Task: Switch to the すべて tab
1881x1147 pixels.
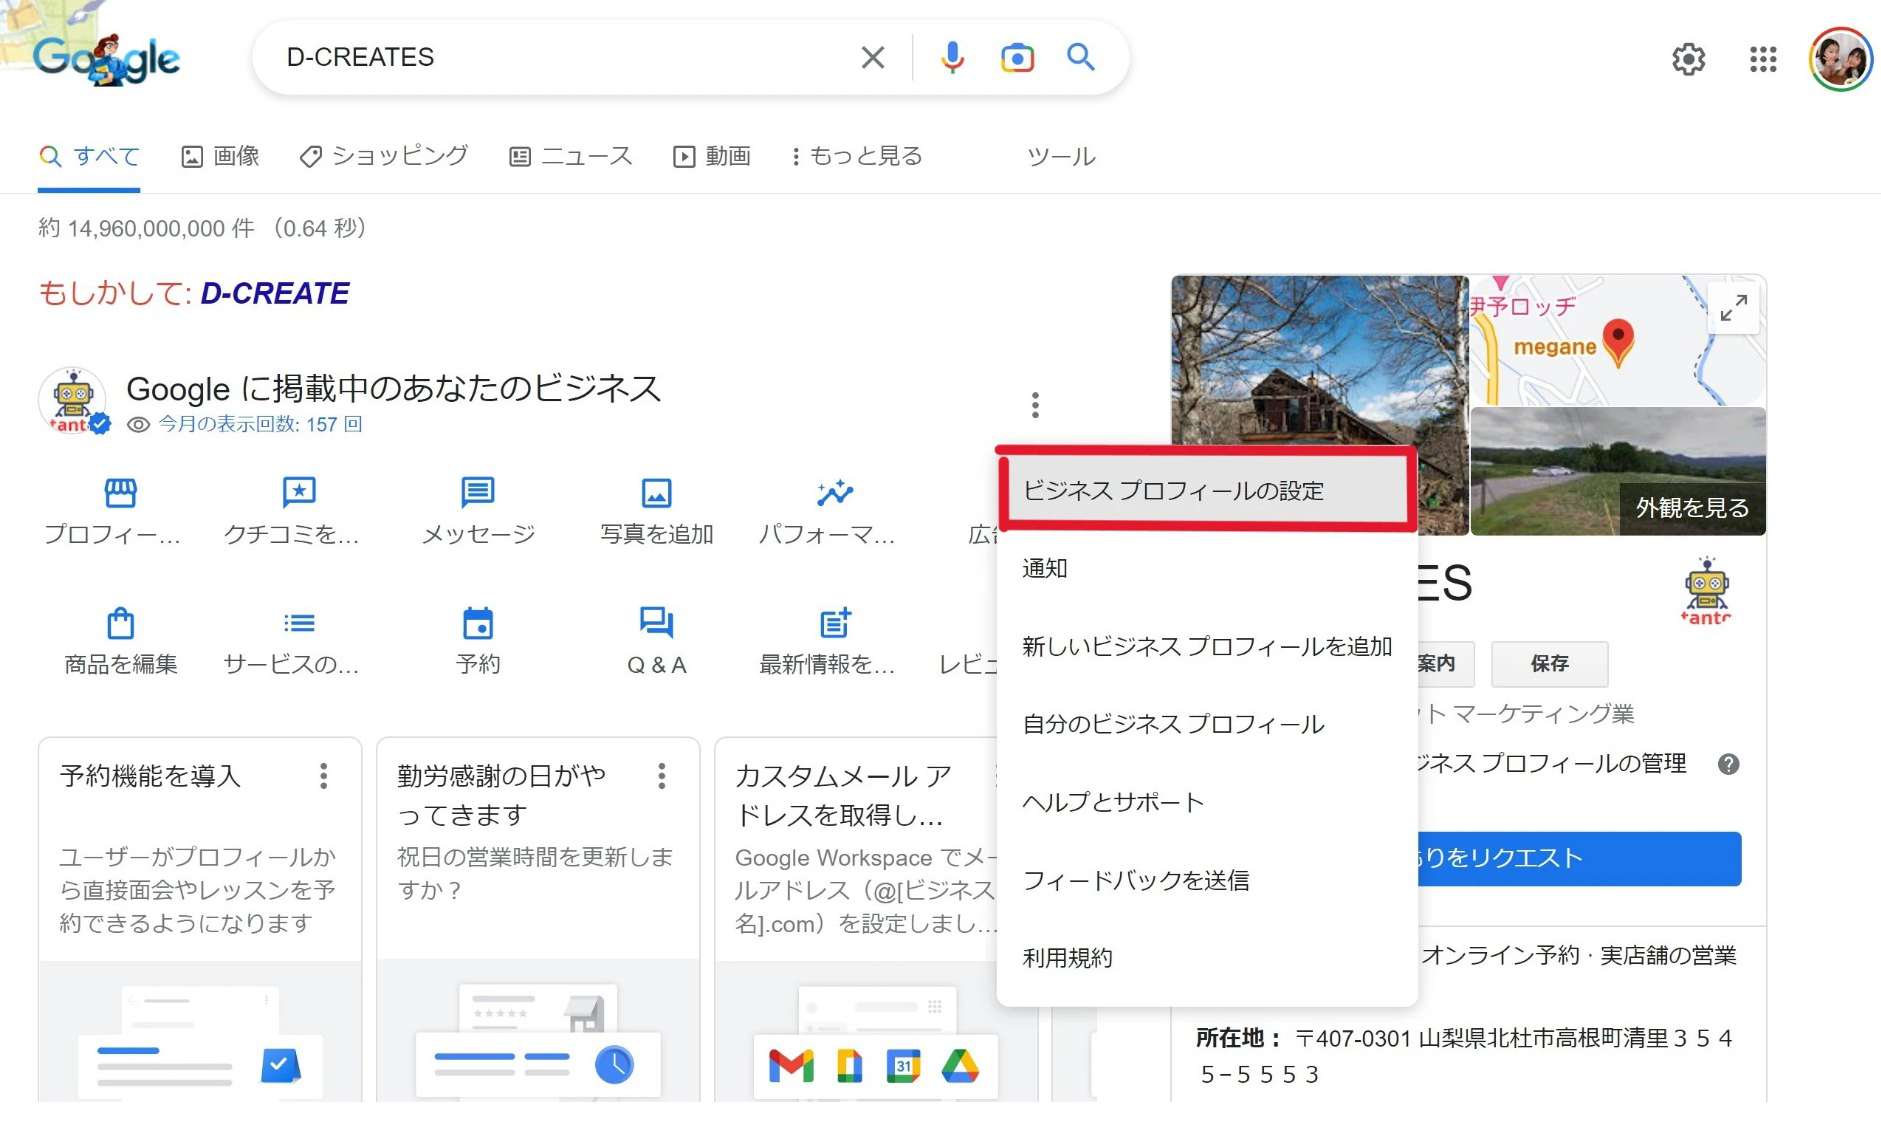Action: pyautogui.click(x=89, y=157)
